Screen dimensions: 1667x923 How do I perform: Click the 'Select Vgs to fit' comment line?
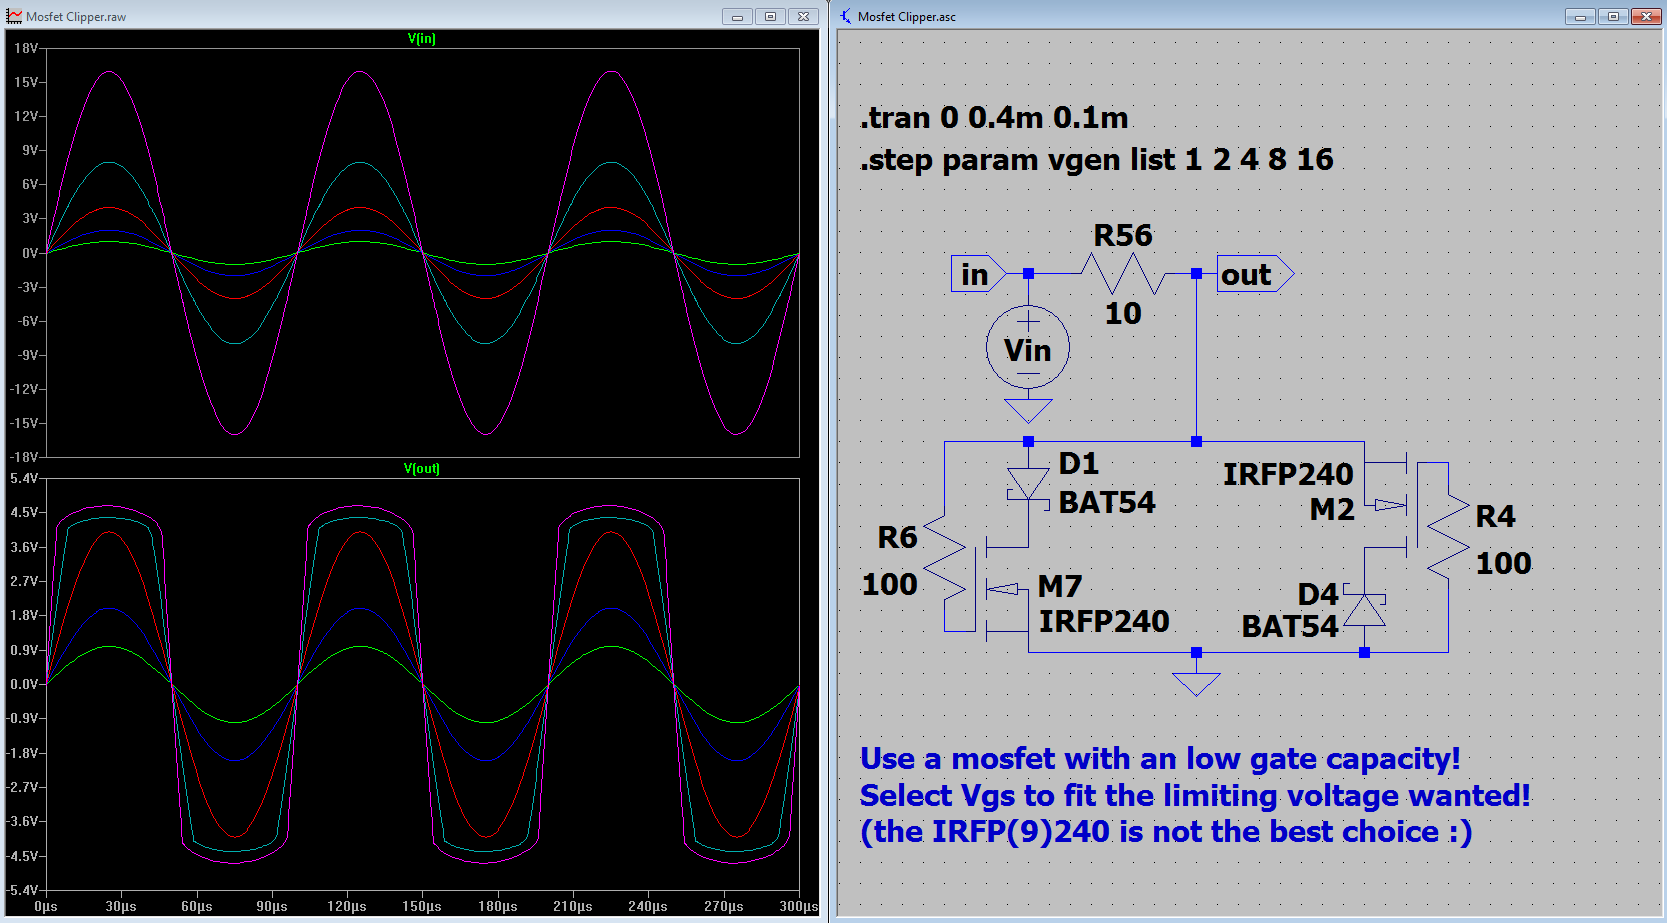pyautogui.click(x=1195, y=796)
